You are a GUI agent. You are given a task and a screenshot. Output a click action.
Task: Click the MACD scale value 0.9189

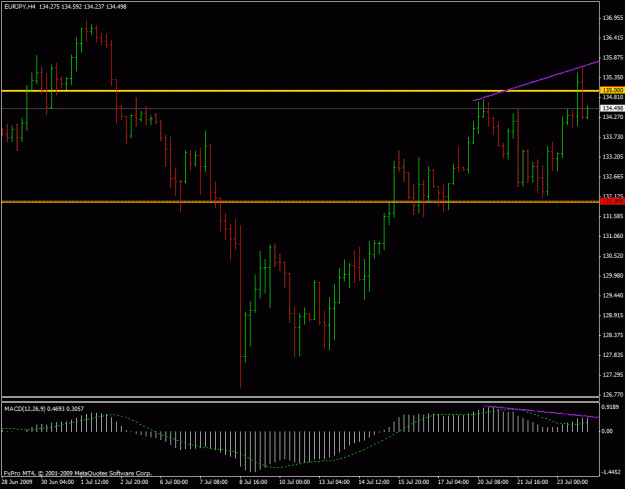(611, 407)
